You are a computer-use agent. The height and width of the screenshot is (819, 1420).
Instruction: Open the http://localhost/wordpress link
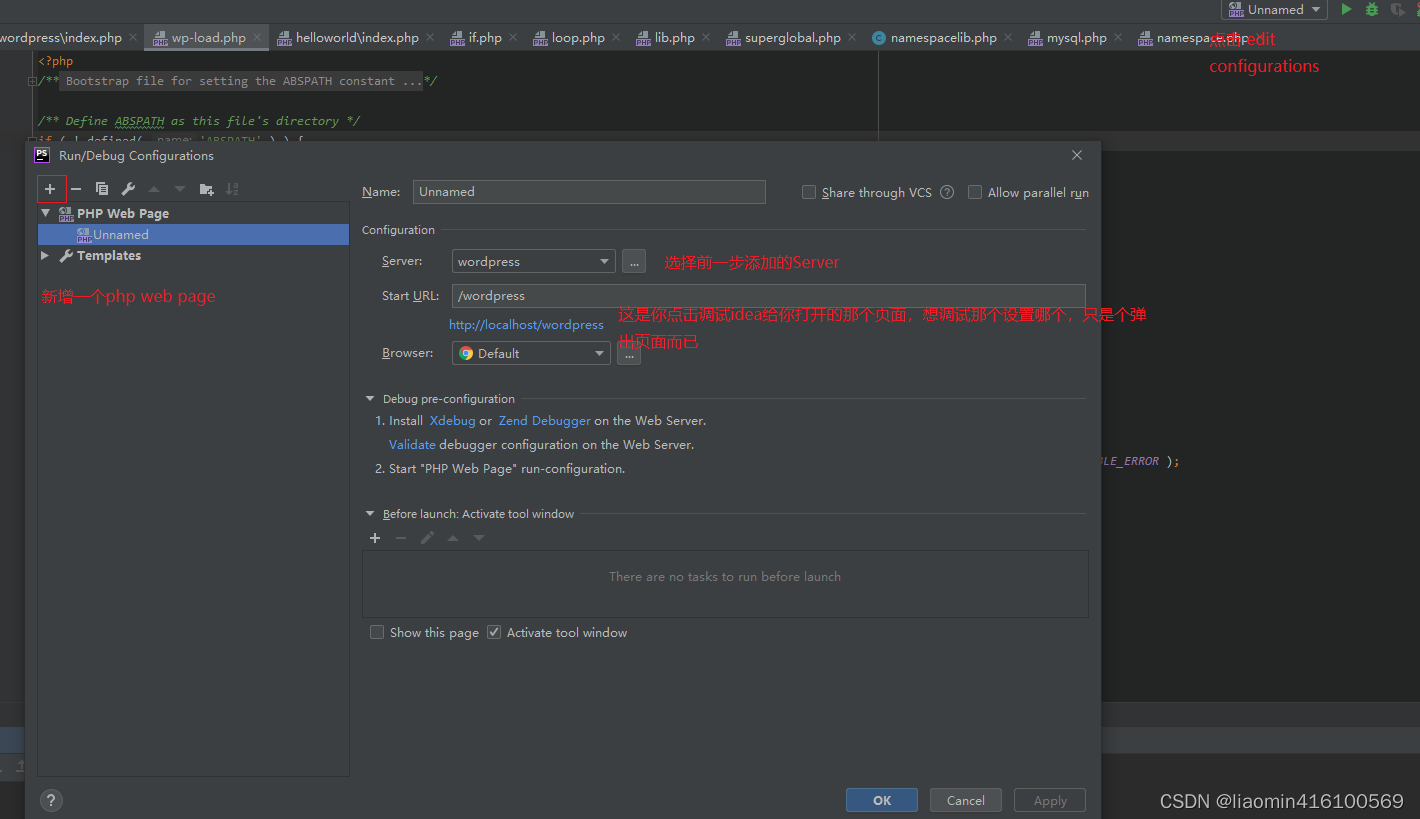pos(526,325)
